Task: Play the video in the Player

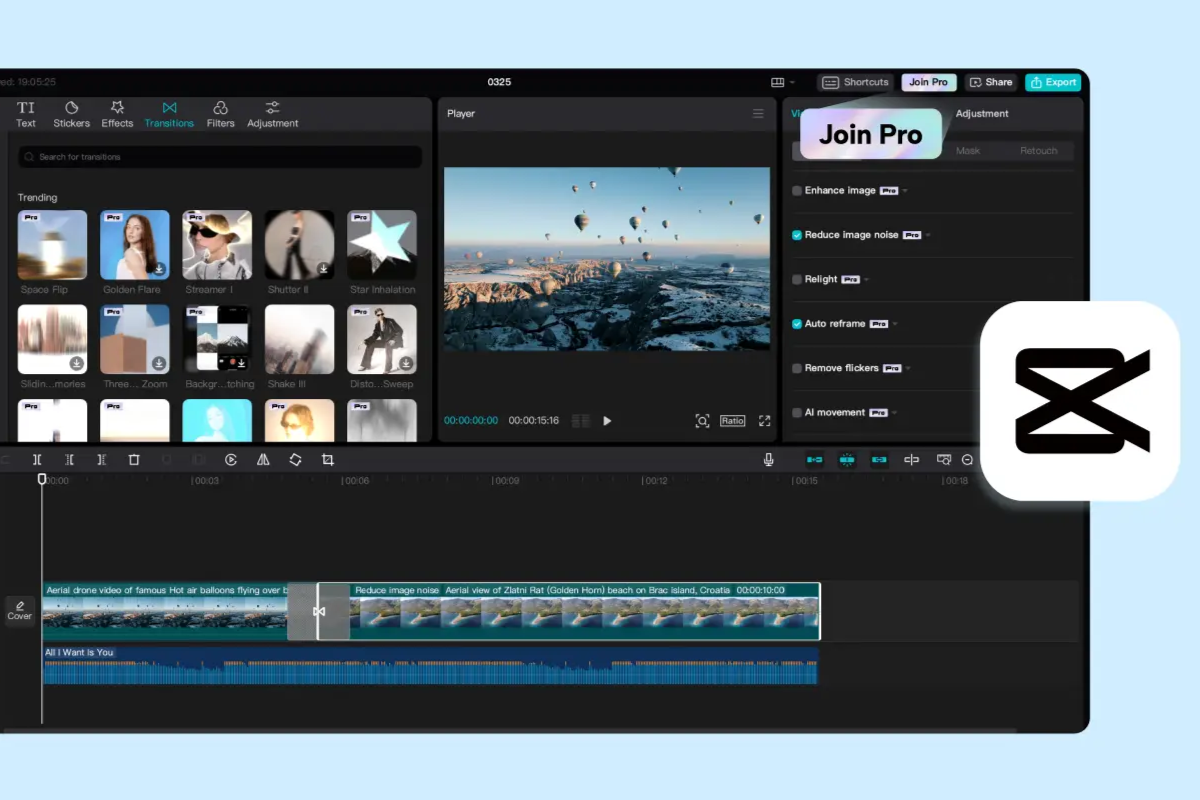Action: pos(607,421)
